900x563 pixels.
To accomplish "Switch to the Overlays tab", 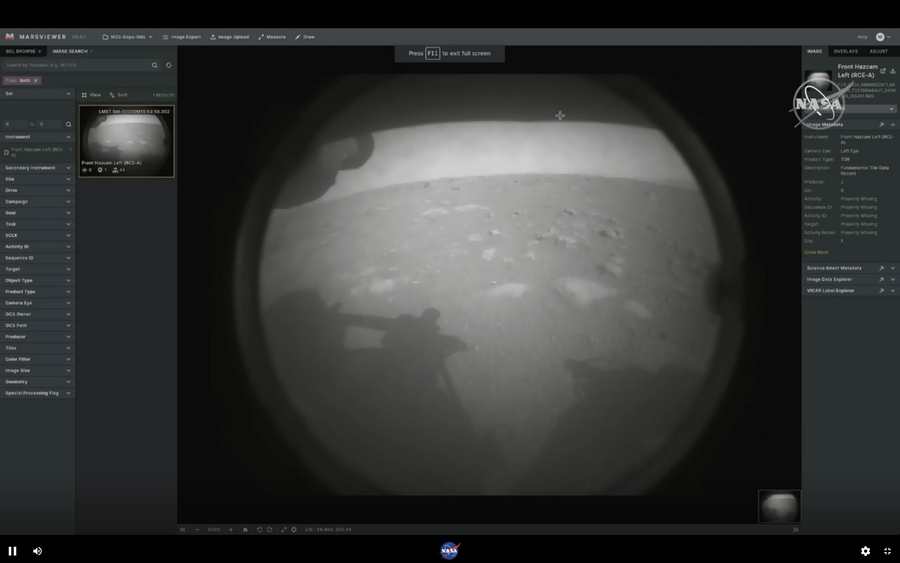I will click(x=845, y=51).
